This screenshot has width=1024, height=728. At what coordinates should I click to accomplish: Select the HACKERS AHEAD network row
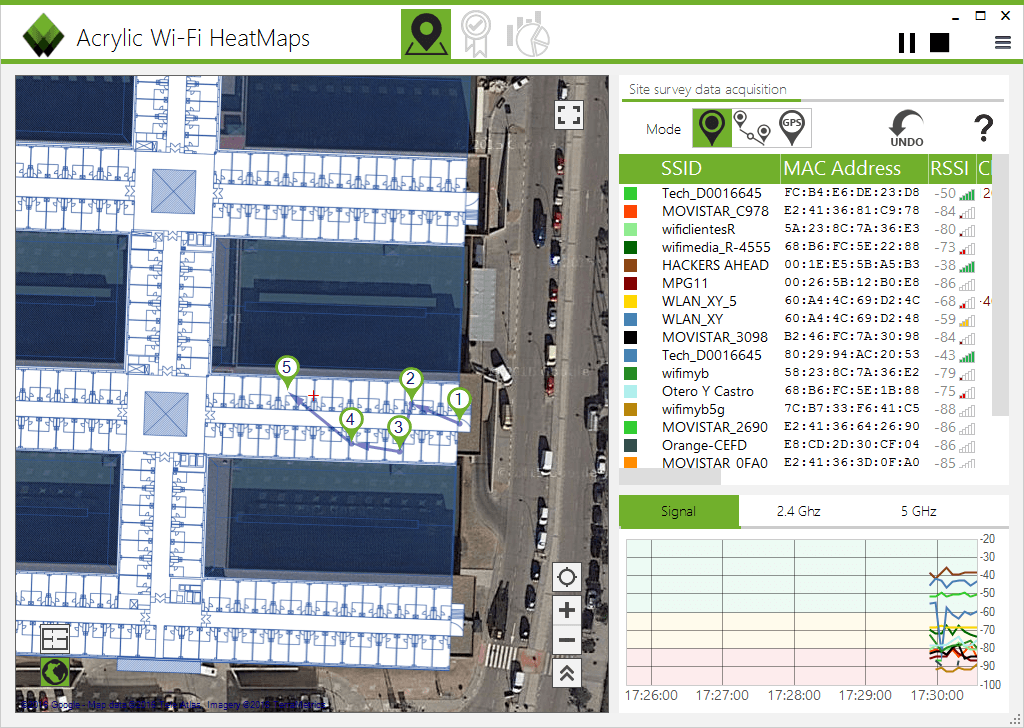805,265
